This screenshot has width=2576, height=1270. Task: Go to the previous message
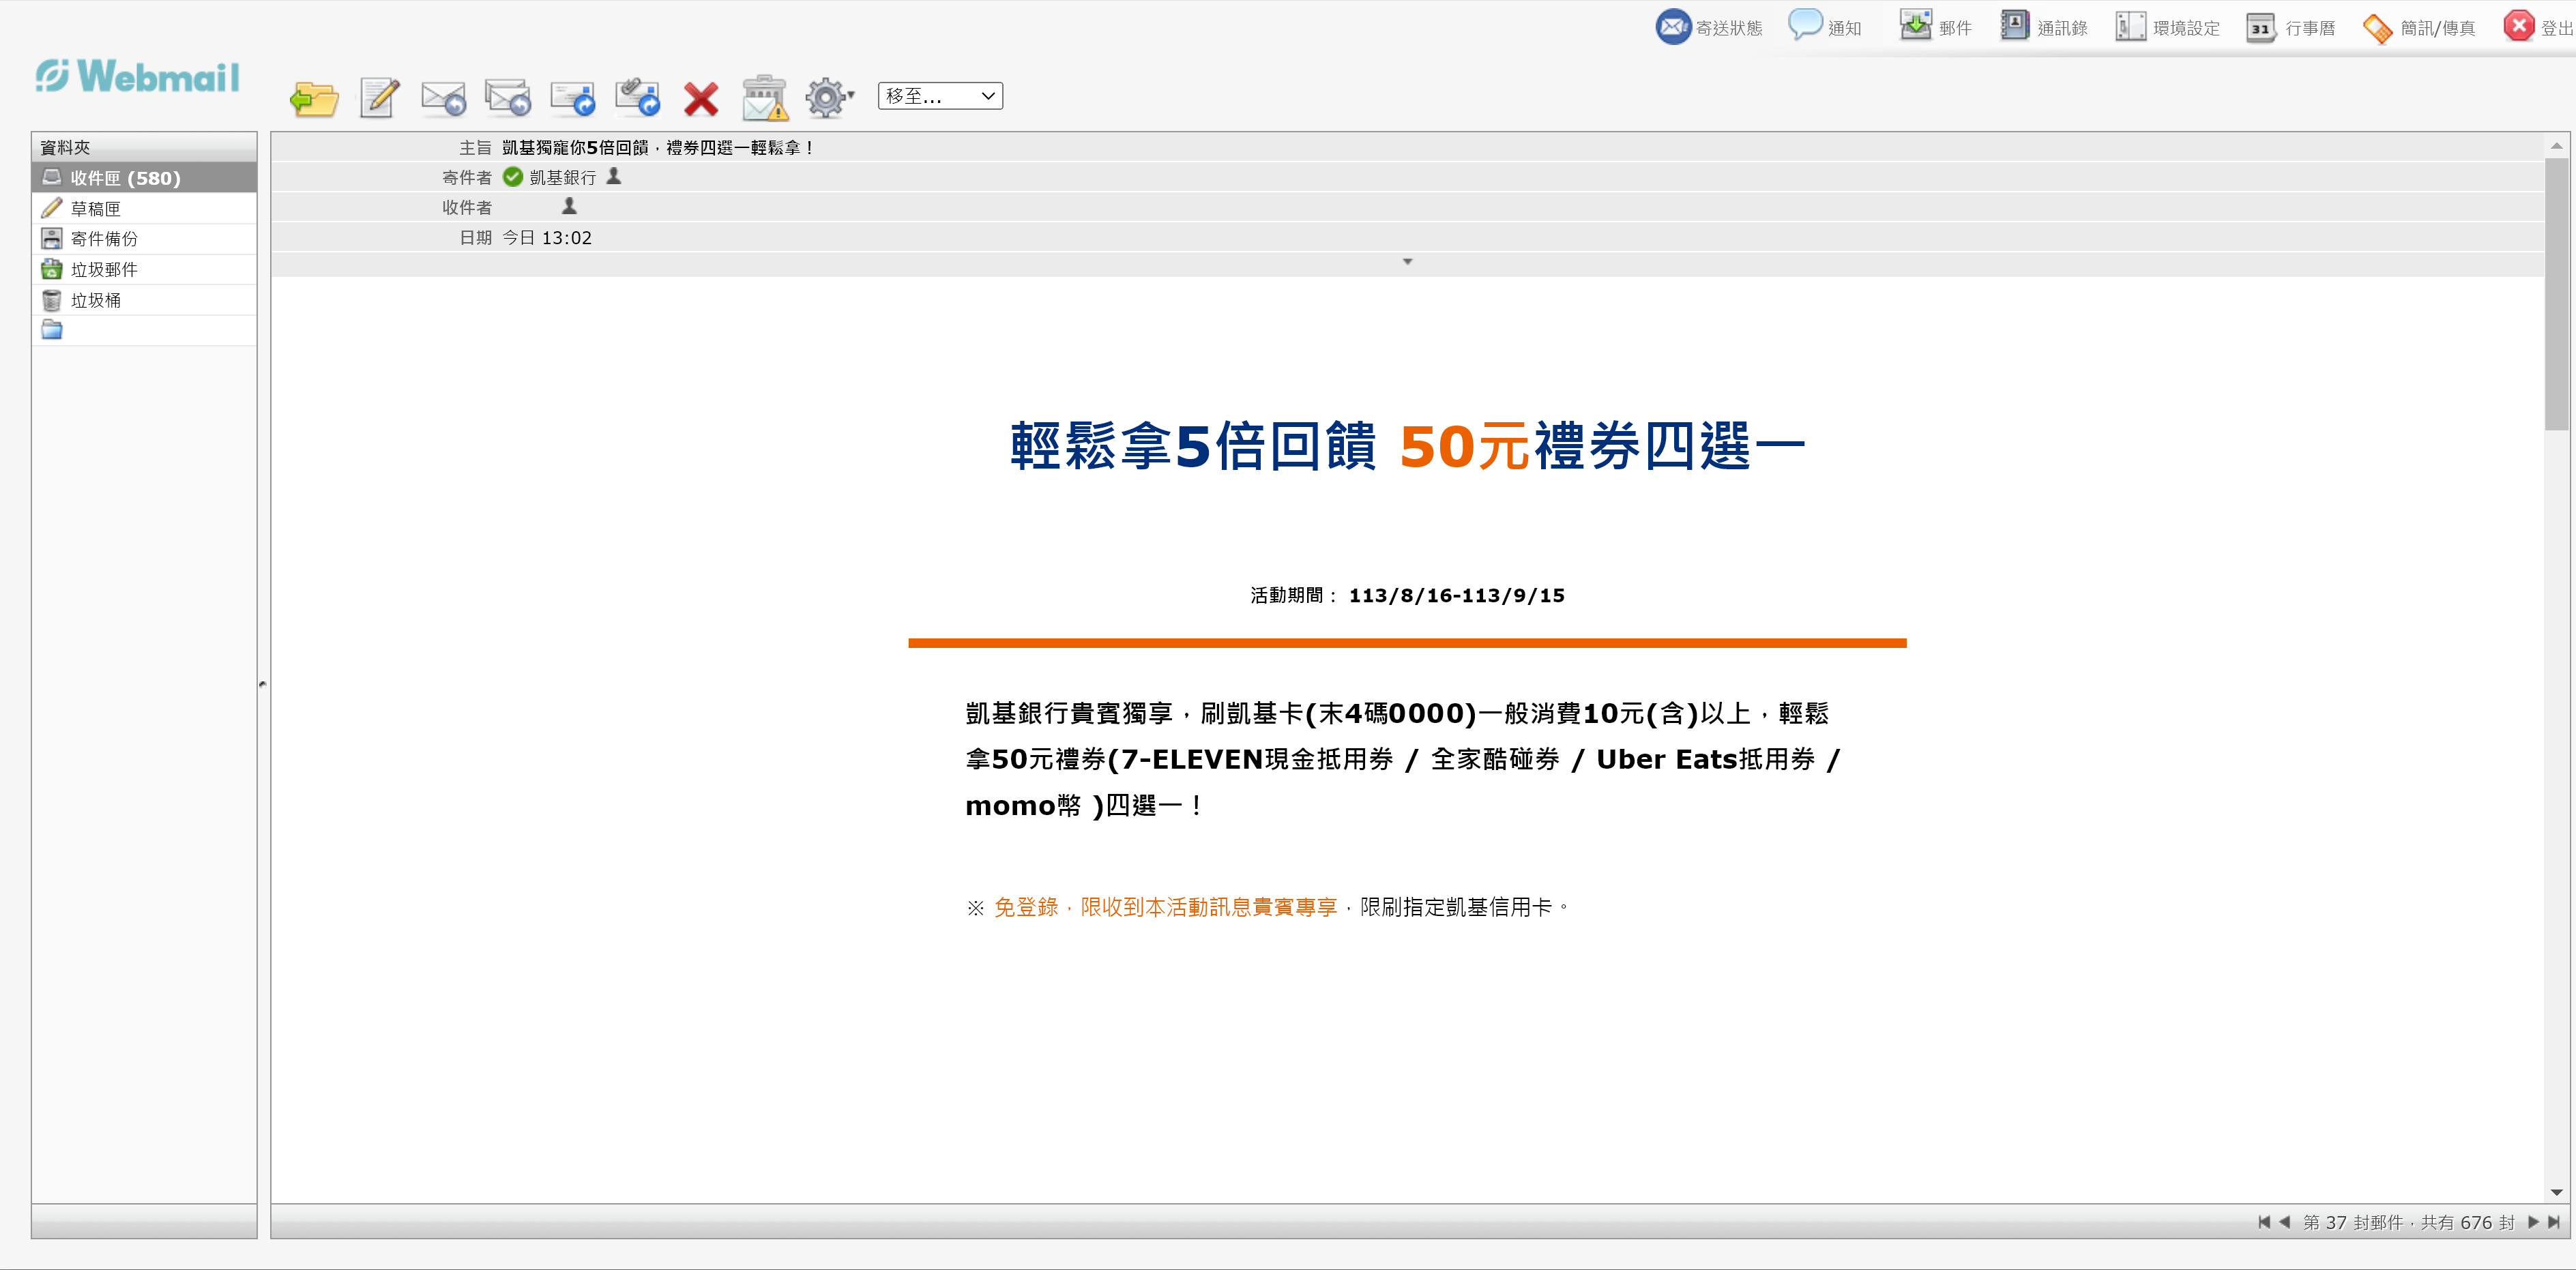click(x=2284, y=1222)
